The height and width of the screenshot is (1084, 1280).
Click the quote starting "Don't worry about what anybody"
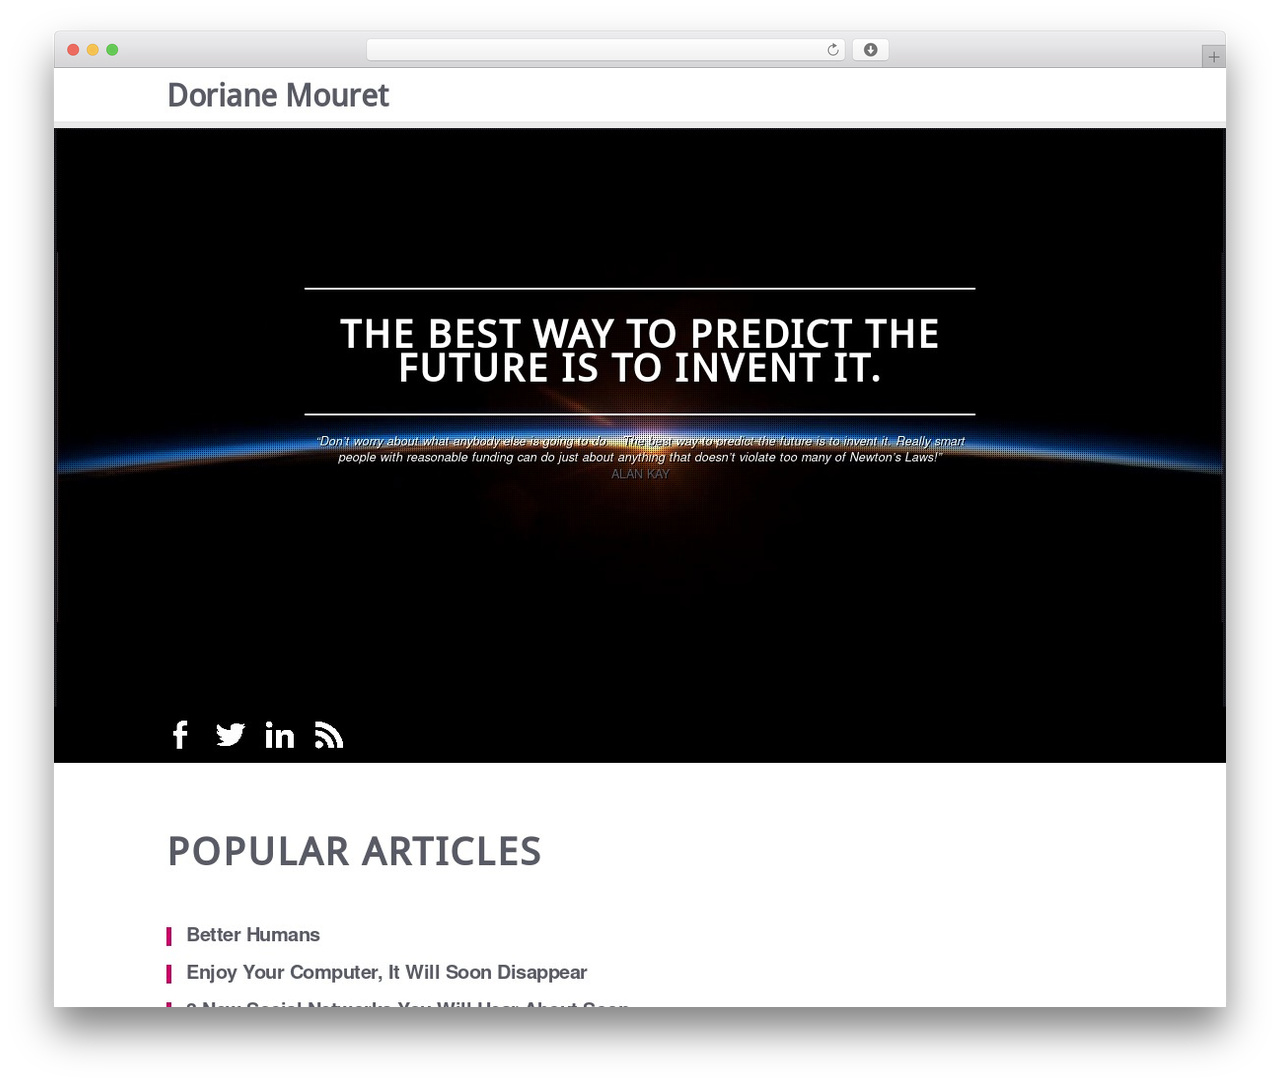[x=640, y=449]
